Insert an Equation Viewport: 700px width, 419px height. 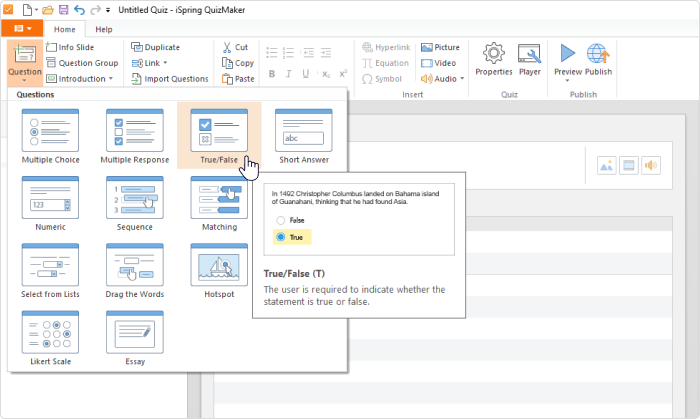(x=385, y=63)
